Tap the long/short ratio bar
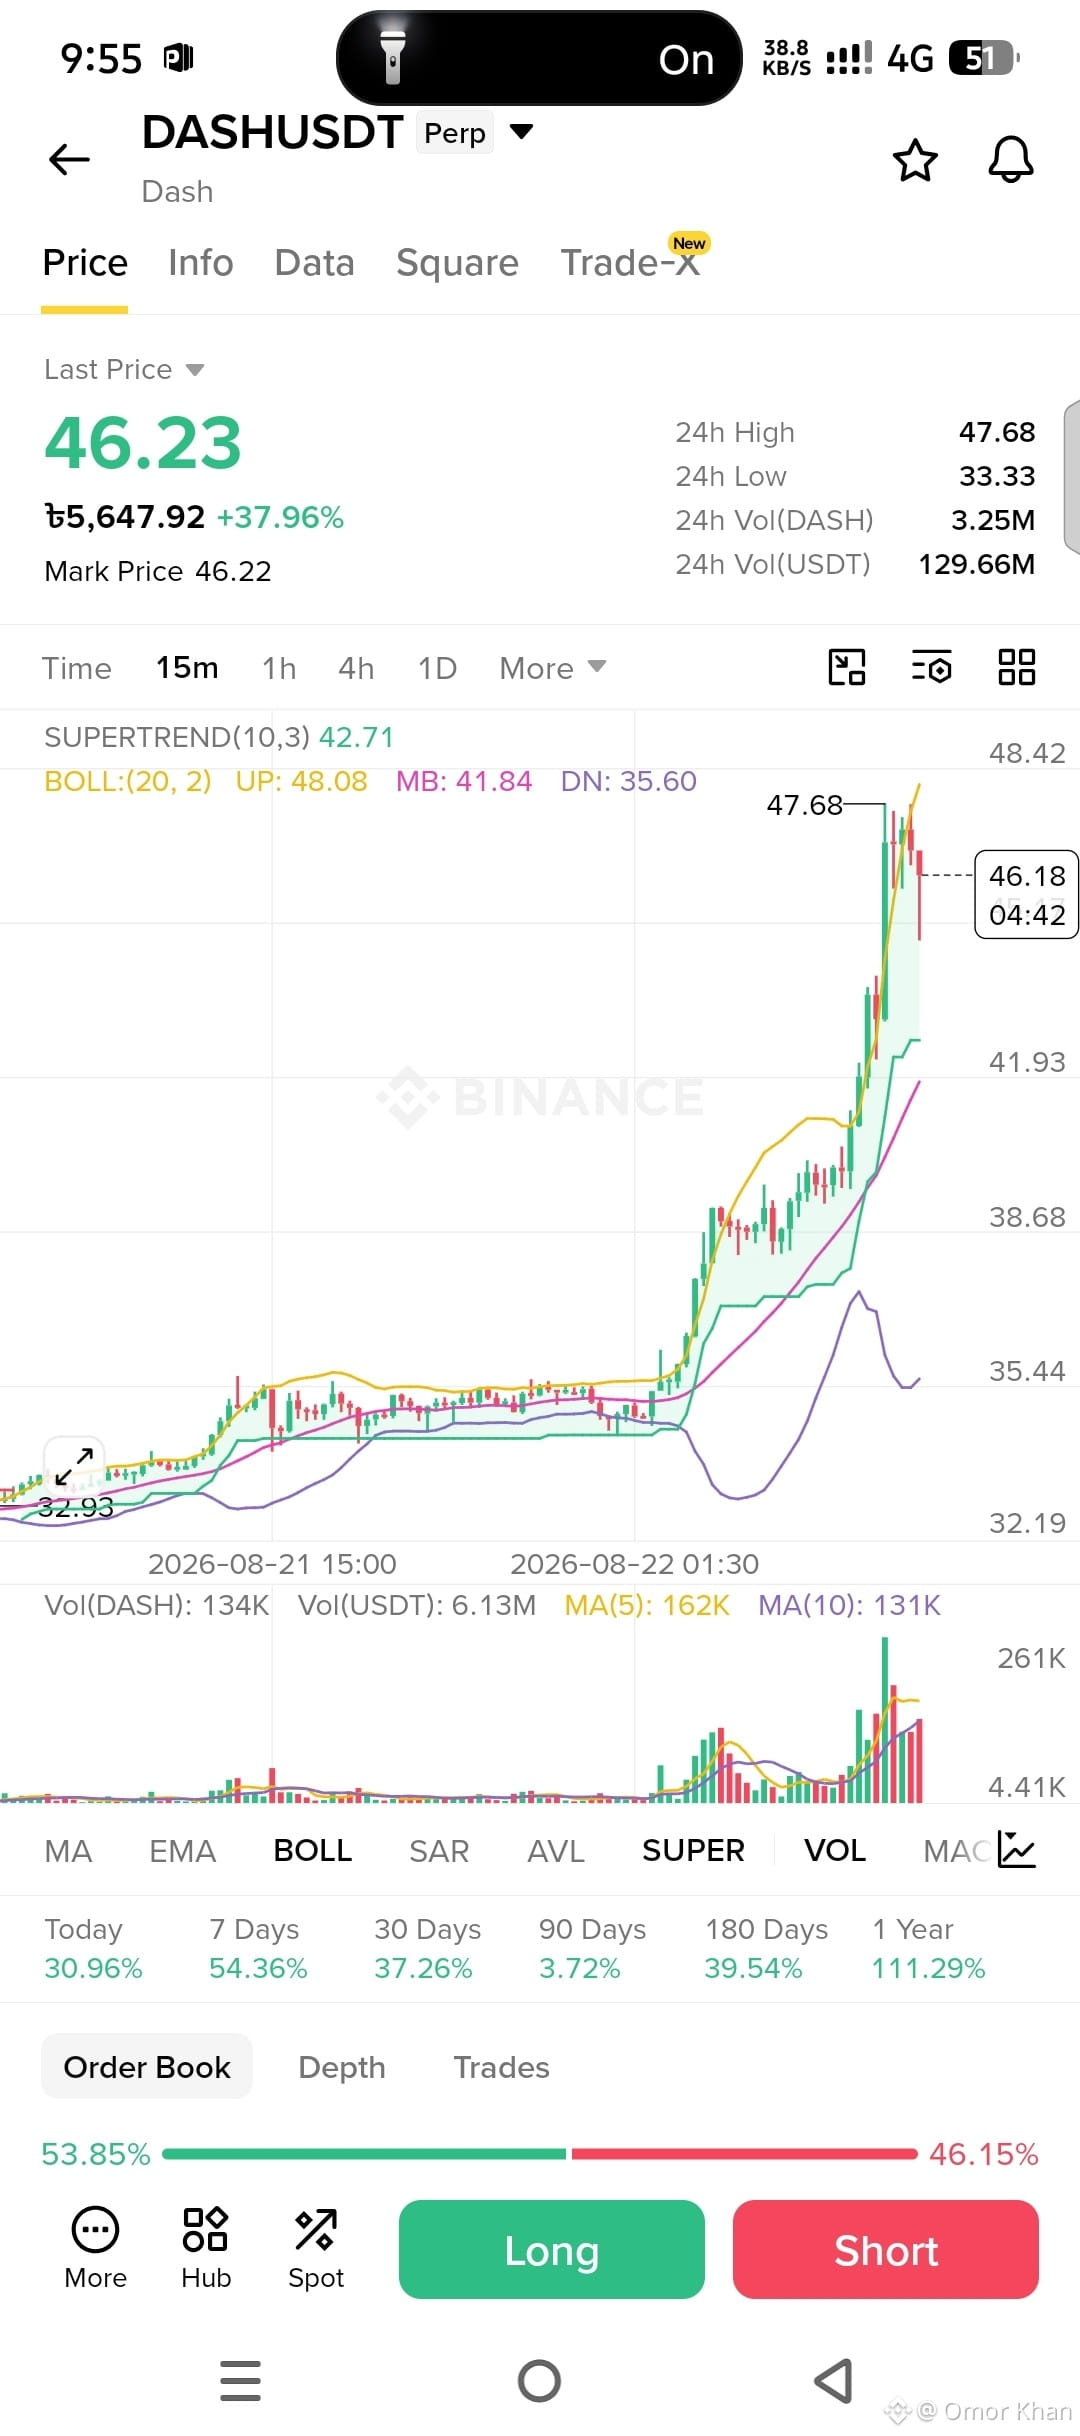1080x2436 pixels. coord(539,2154)
